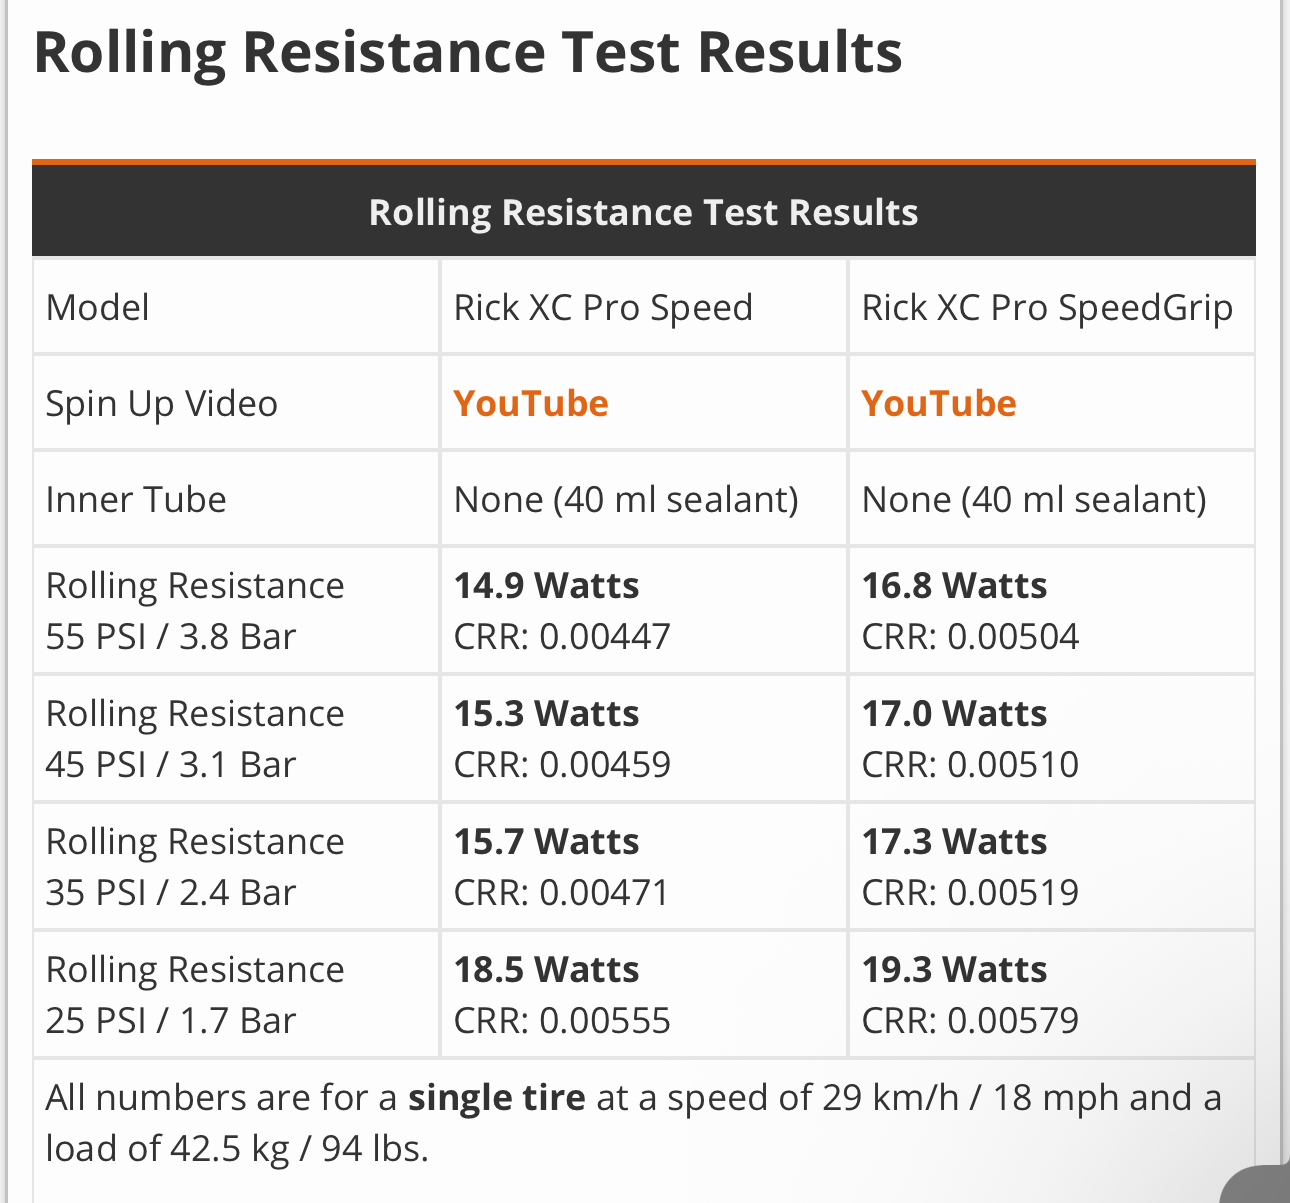This screenshot has width=1290, height=1203.
Task: Click the CRR: 0.00471 value
Action: coord(562,892)
